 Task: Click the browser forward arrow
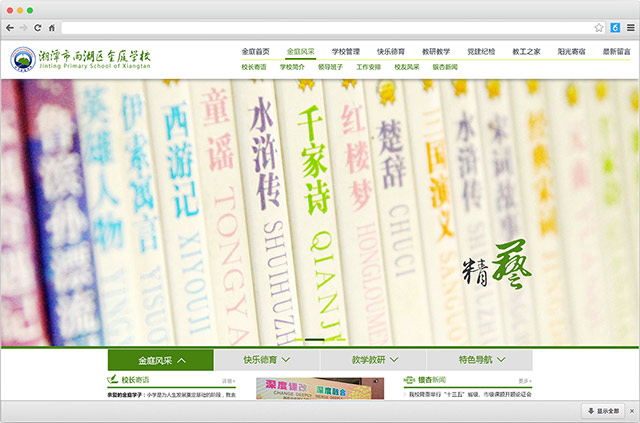pos(24,27)
